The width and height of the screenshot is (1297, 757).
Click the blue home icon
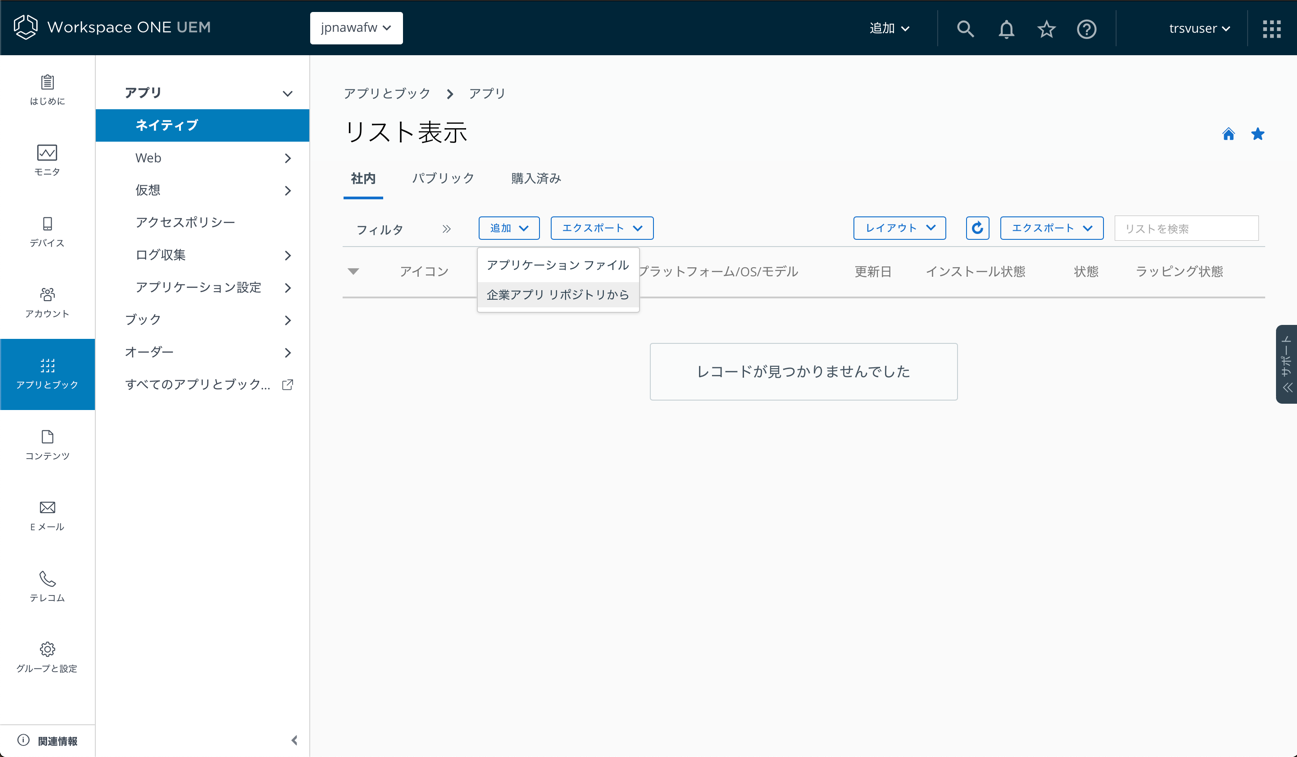pyautogui.click(x=1228, y=134)
